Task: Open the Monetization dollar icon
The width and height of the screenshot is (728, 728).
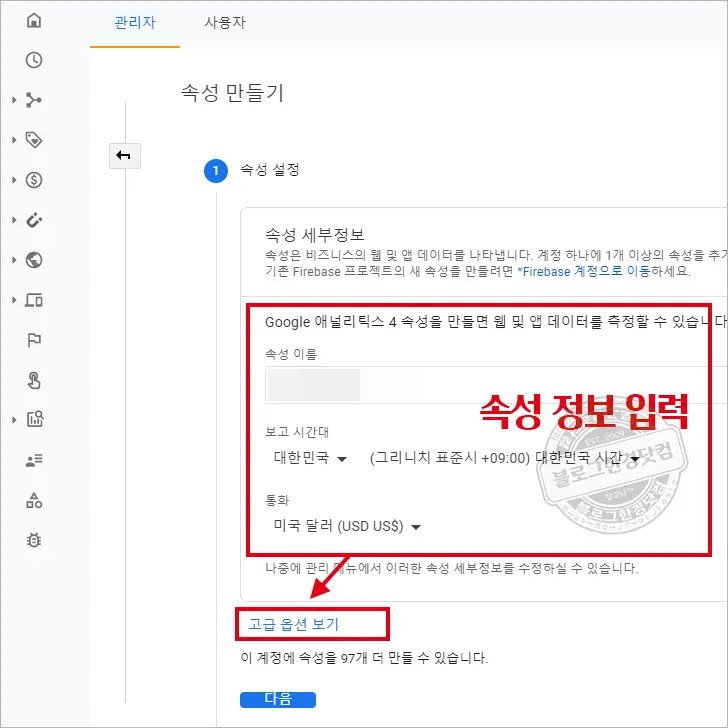Action: (x=34, y=180)
